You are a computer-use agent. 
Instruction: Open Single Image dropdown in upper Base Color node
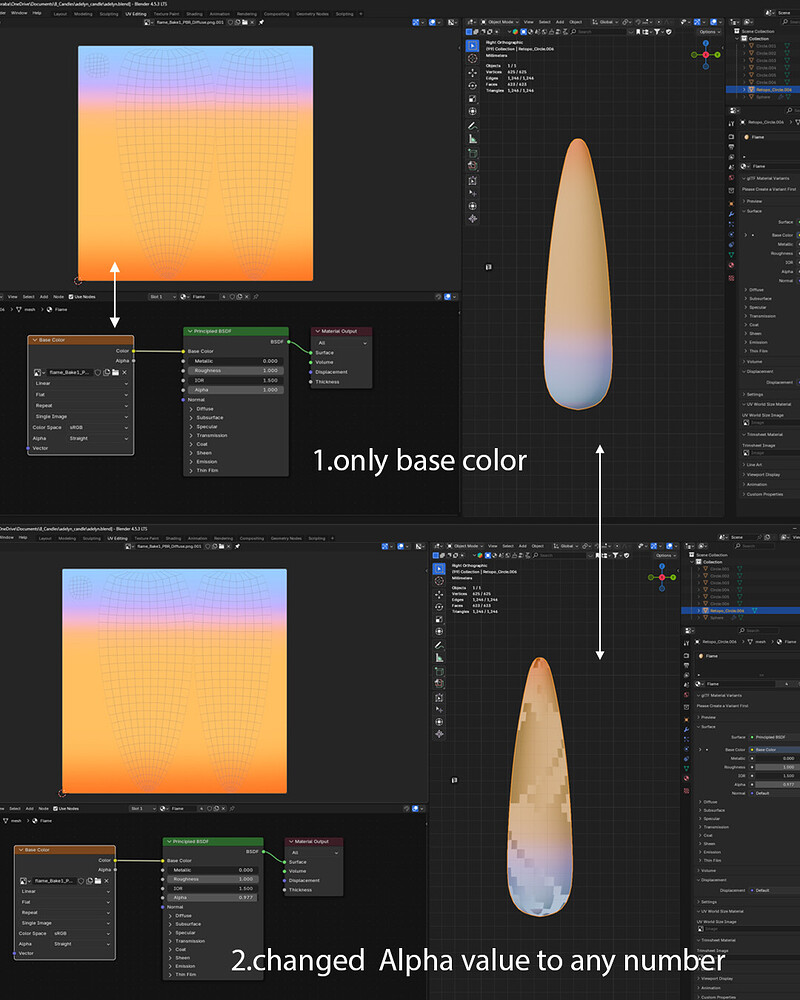(81, 416)
